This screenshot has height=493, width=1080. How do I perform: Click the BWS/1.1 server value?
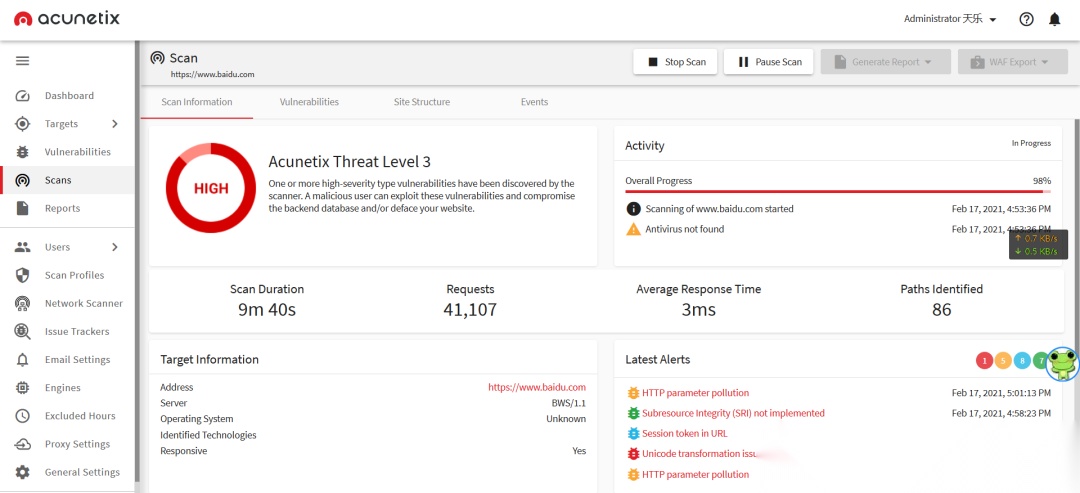pyautogui.click(x=569, y=403)
